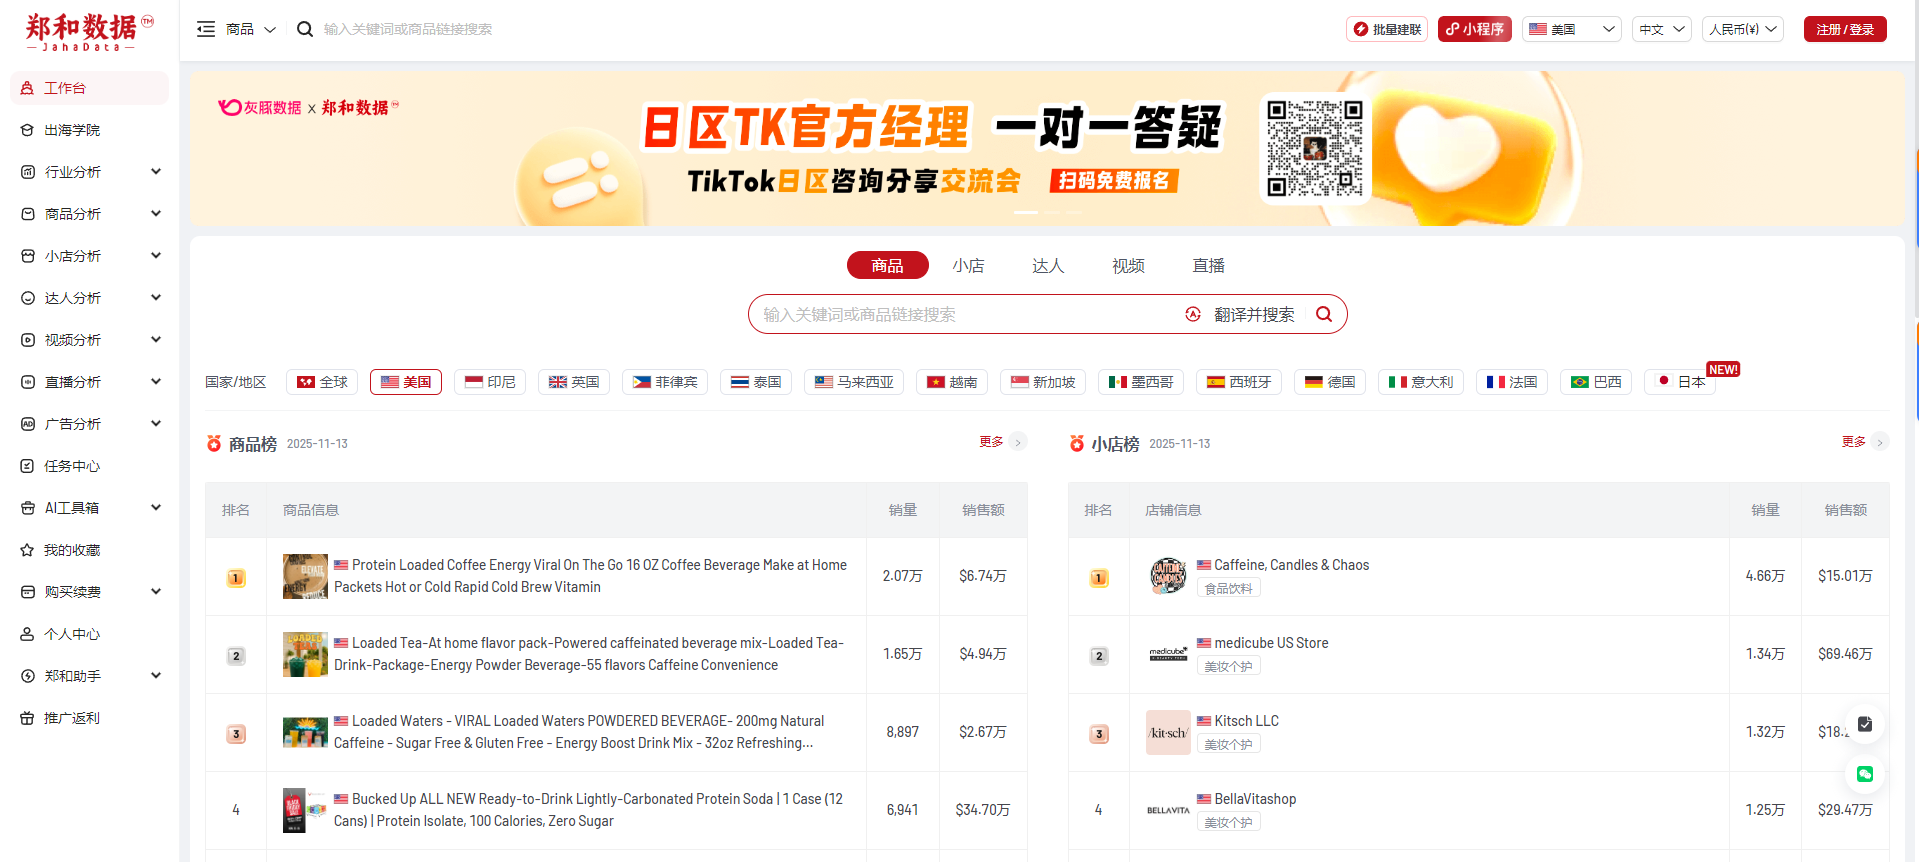The height and width of the screenshot is (862, 1919).
Task: Select the 全球 region filter
Action: pyautogui.click(x=322, y=382)
